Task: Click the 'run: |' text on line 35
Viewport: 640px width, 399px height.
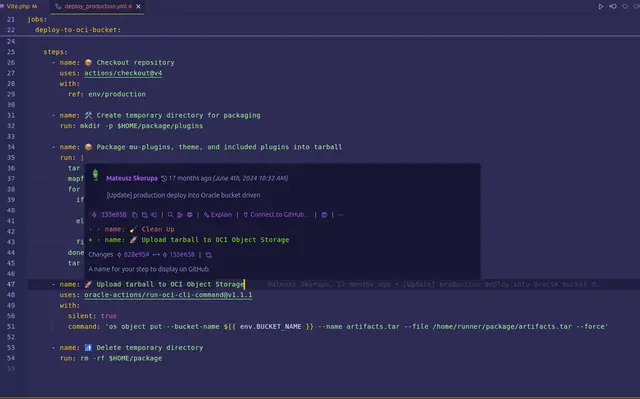Action: pos(72,157)
